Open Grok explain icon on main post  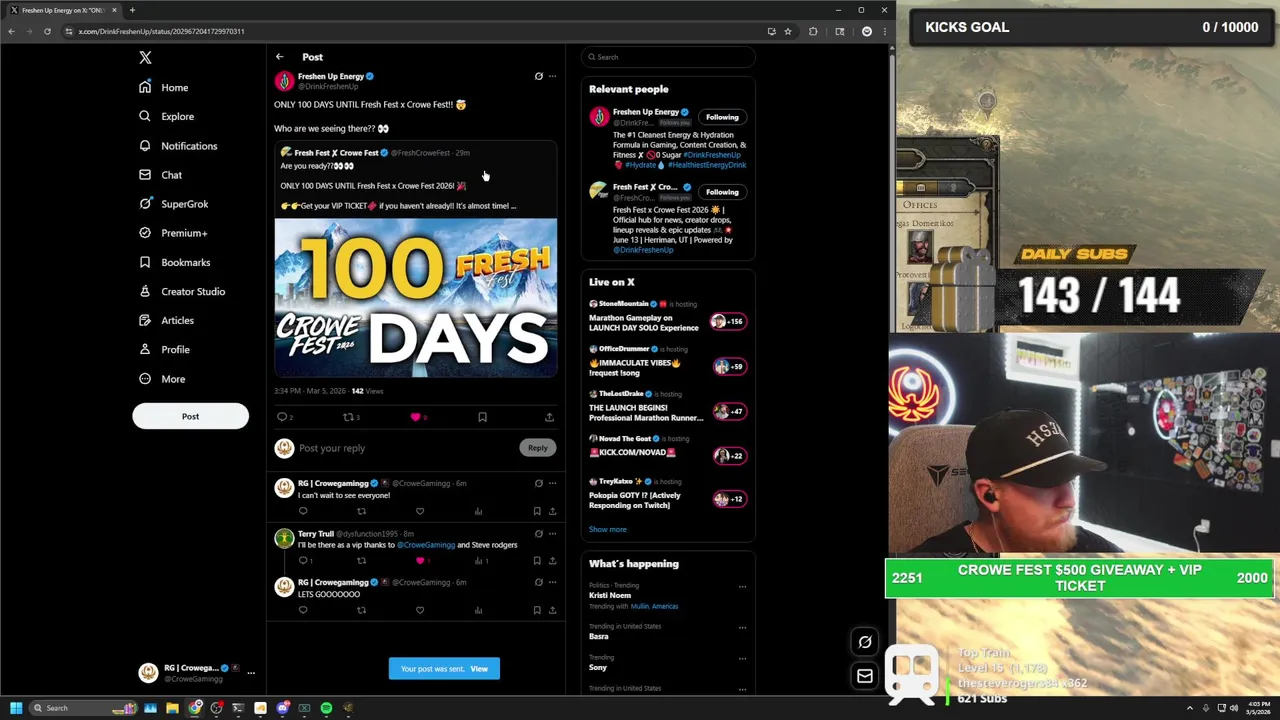coord(538,76)
